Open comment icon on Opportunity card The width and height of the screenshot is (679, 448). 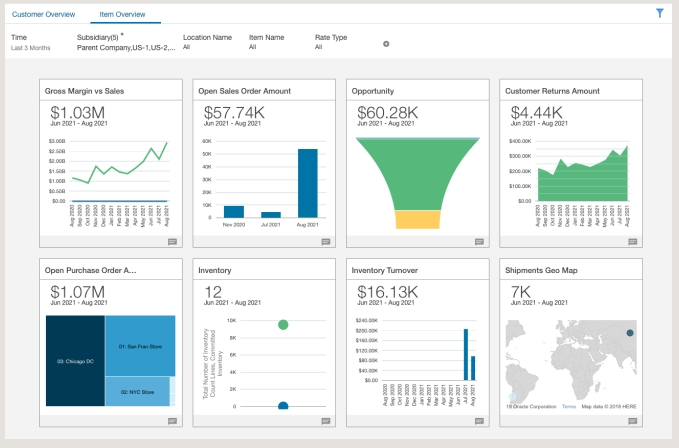coord(479,242)
